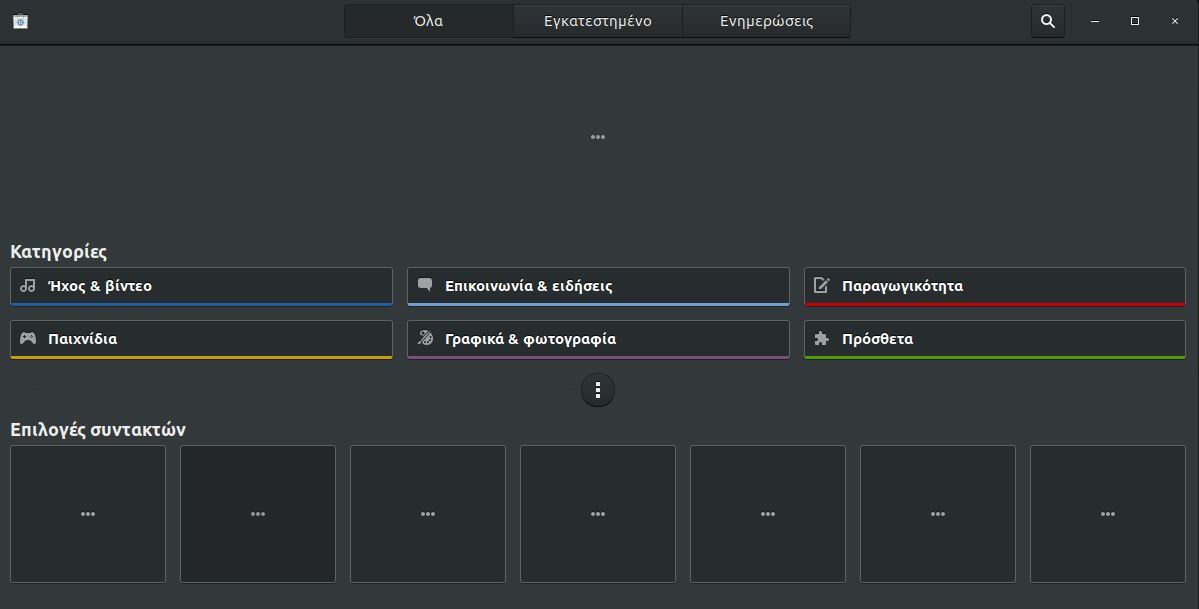Click the pencil edit icon for Παραγωγικότητα

822,286
